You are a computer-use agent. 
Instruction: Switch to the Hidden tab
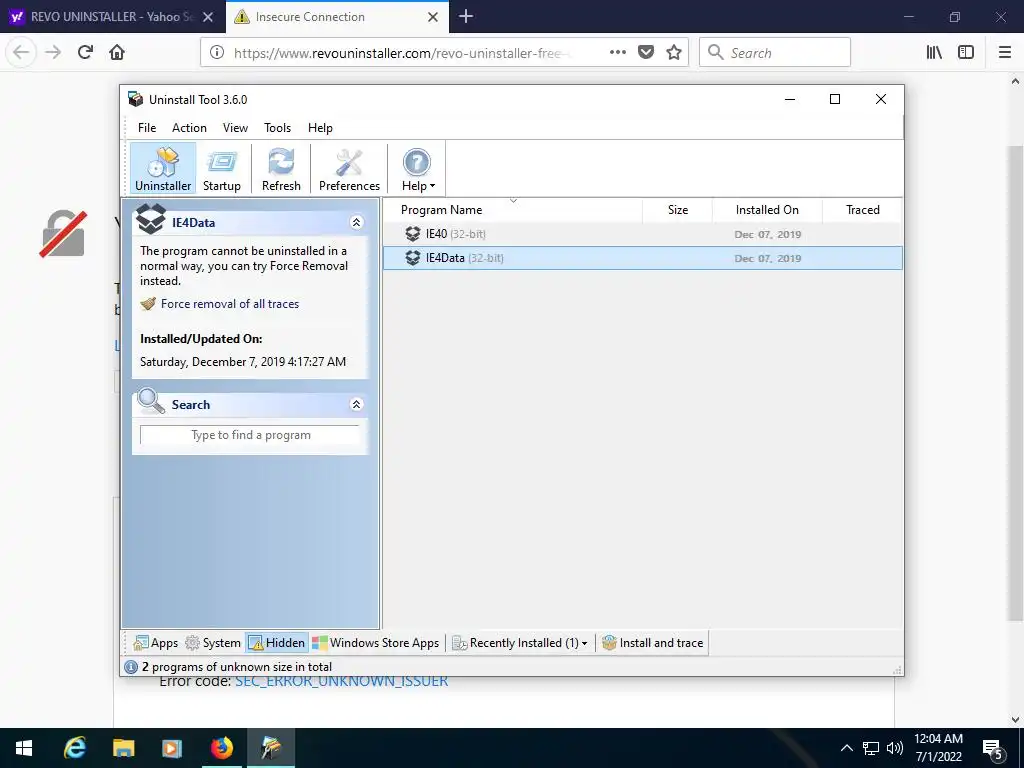click(276, 643)
